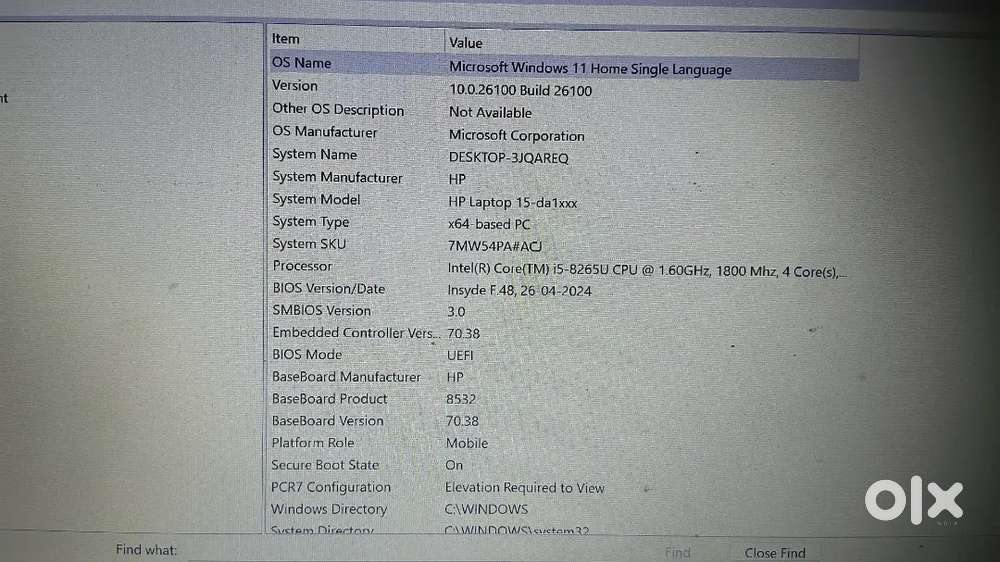Select the OS Name row
This screenshot has height=562, width=1000.
pyautogui.click(x=302, y=63)
